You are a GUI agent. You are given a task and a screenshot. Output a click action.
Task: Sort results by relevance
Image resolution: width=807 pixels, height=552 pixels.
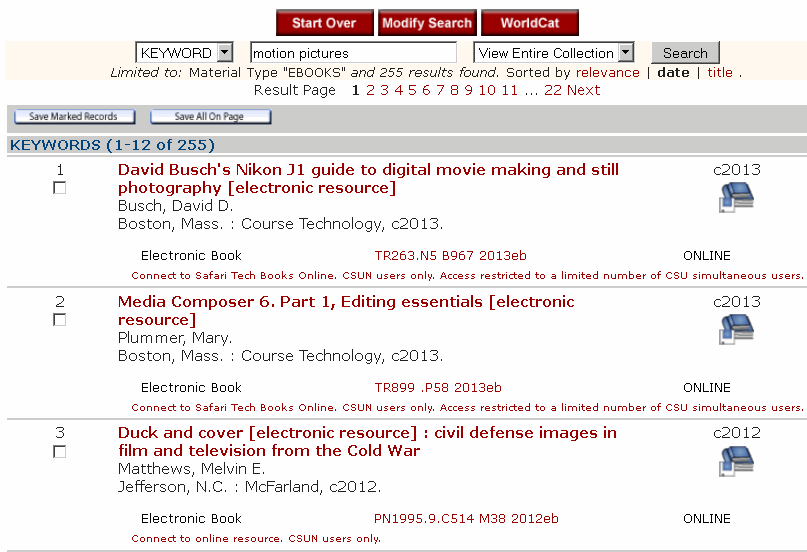tap(607, 72)
